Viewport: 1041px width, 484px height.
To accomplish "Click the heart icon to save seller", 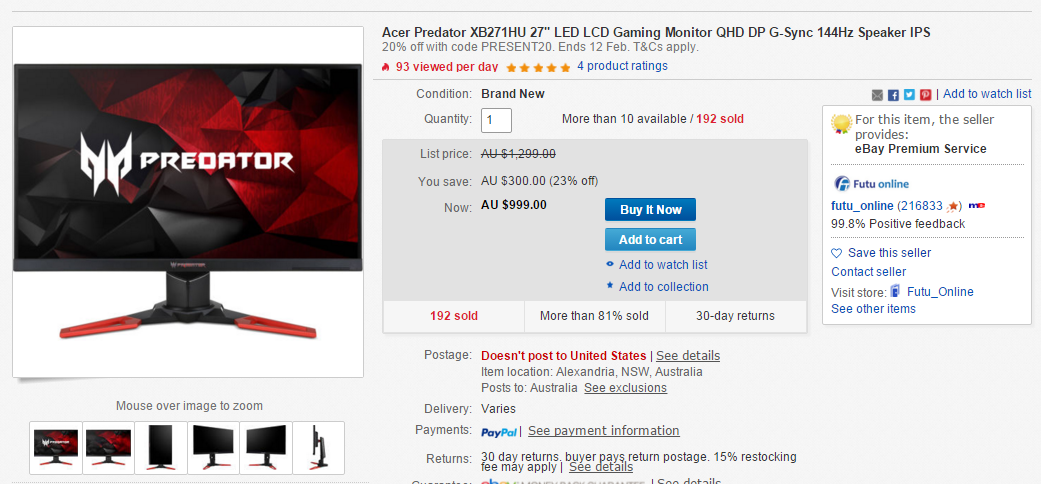I will pos(837,253).
